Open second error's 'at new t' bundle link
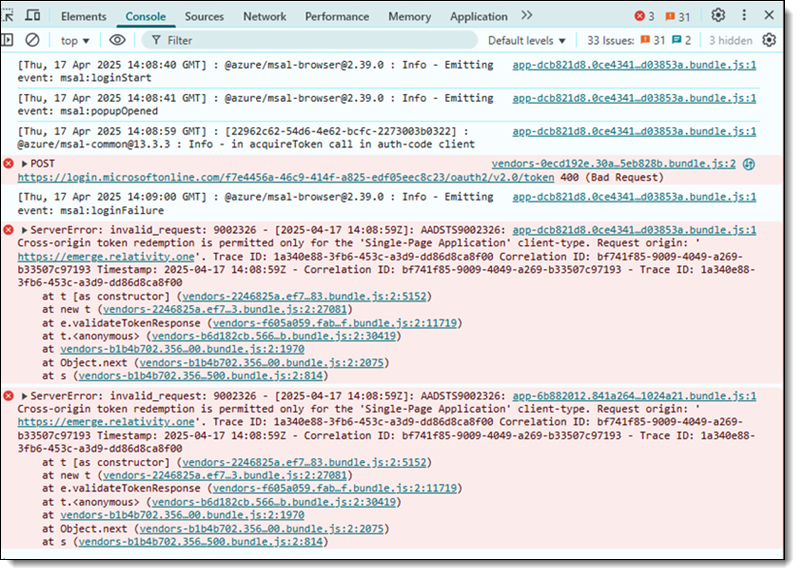Viewport: 800px width, 575px height. [225, 475]
